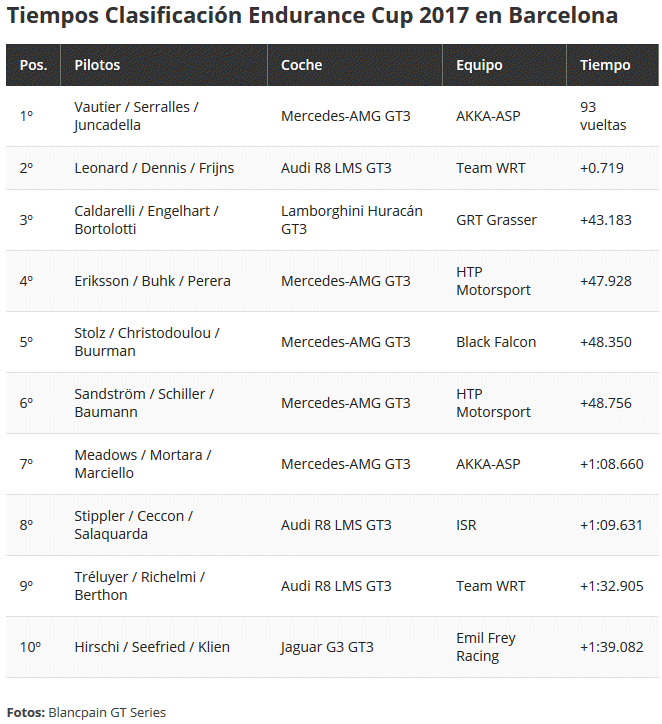Click the 'Tiempo' column header
The height and width of the screenshot is (724, 662).
coord(605,65)
